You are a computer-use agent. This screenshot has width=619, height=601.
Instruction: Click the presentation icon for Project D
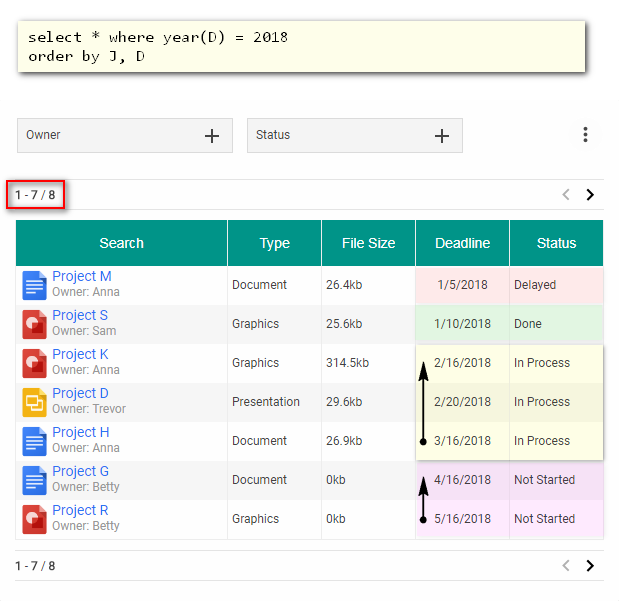[35, 402]
